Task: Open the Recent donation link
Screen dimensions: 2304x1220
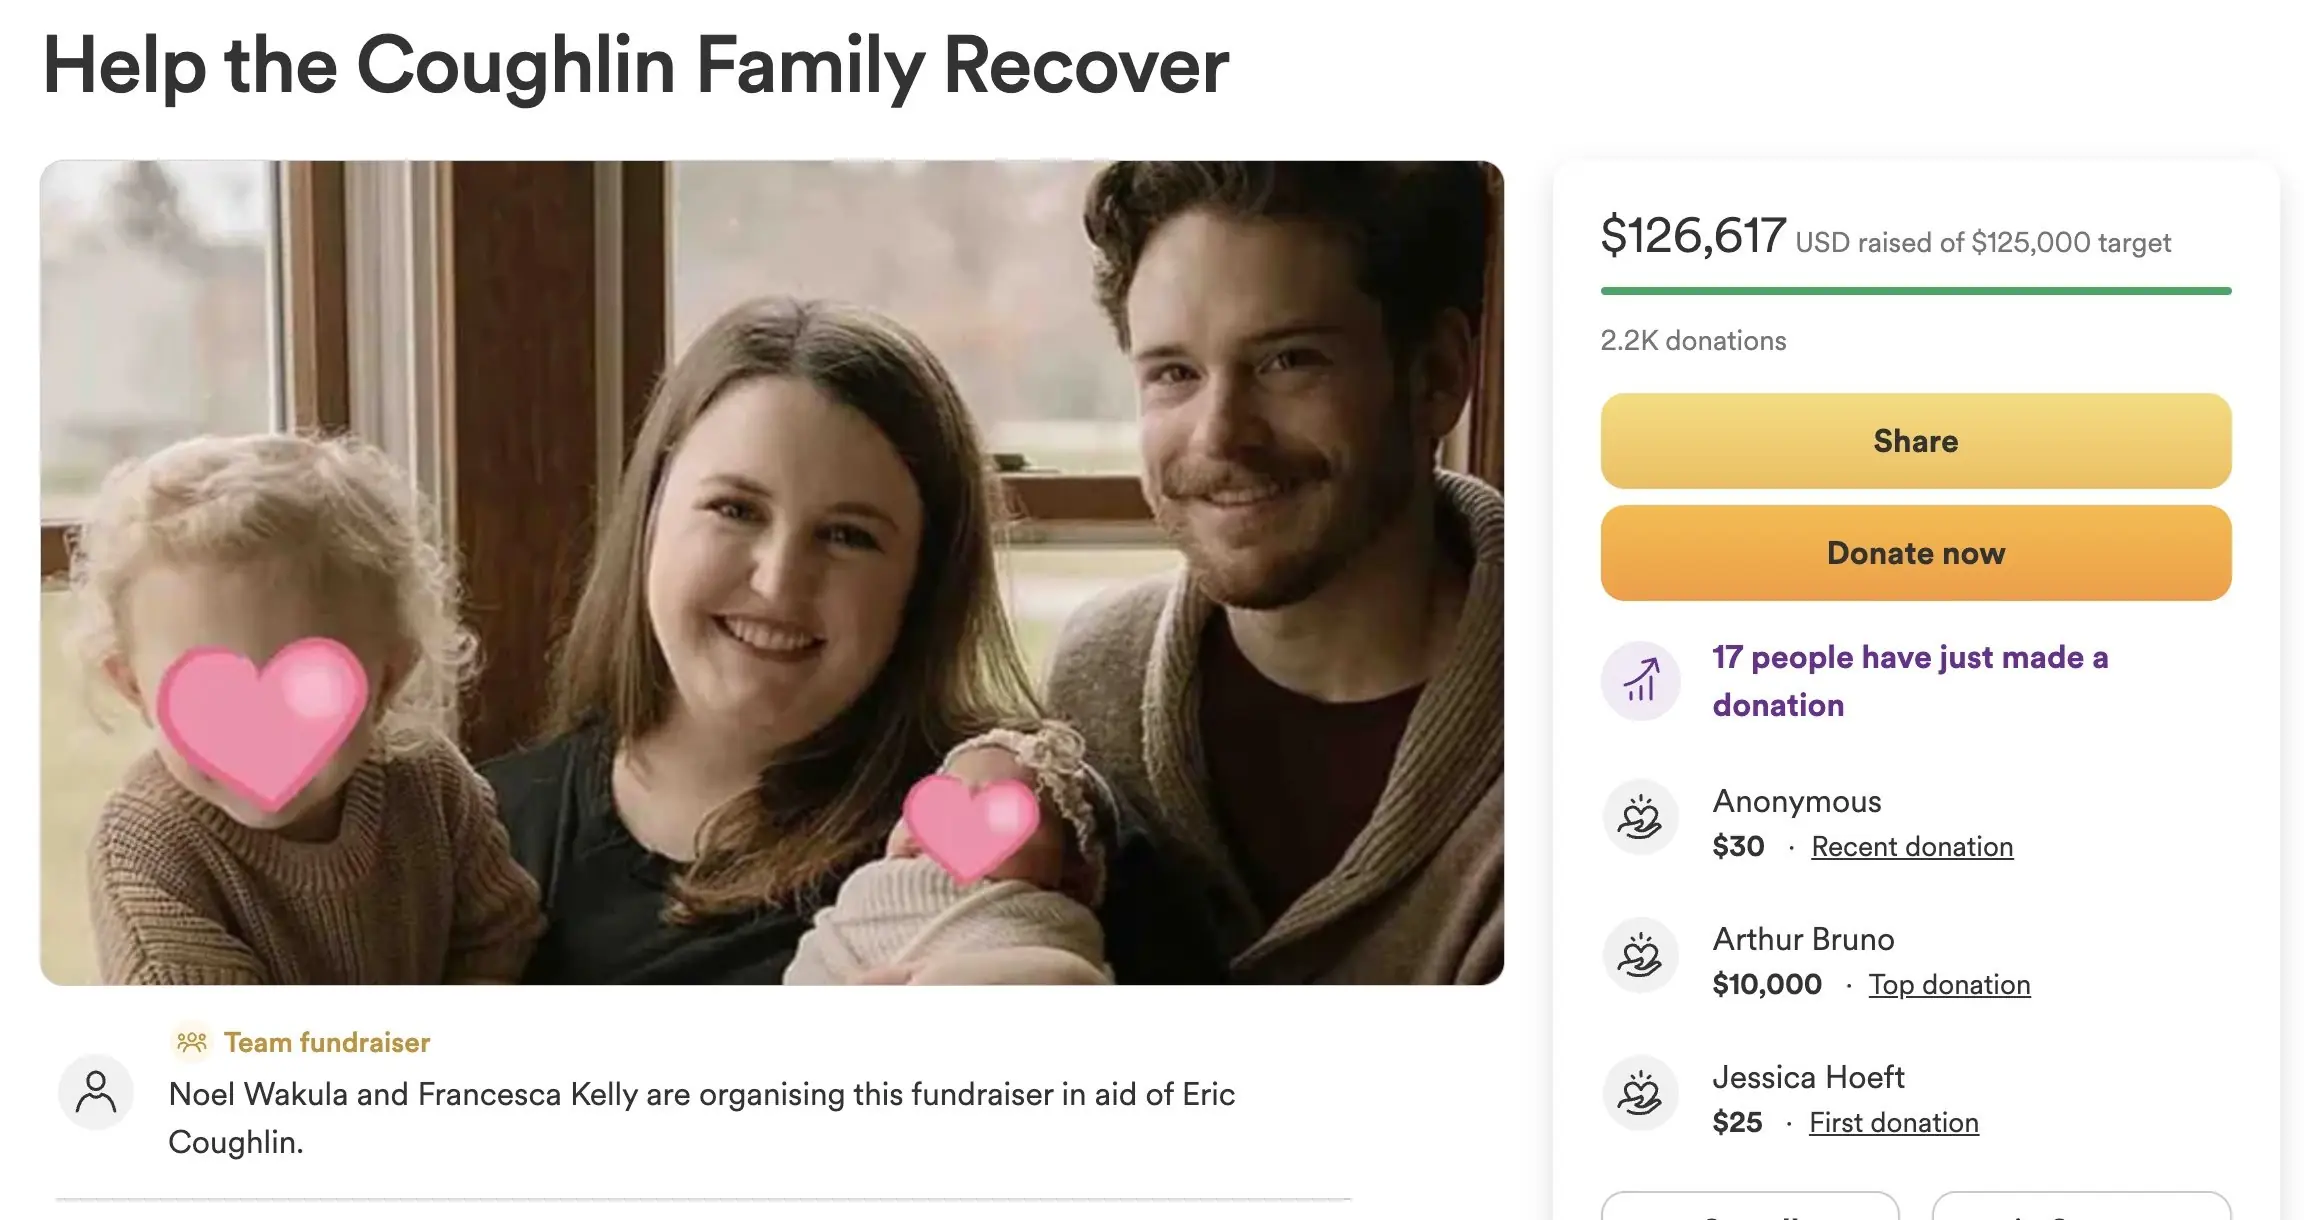Action: (1911, 846)
